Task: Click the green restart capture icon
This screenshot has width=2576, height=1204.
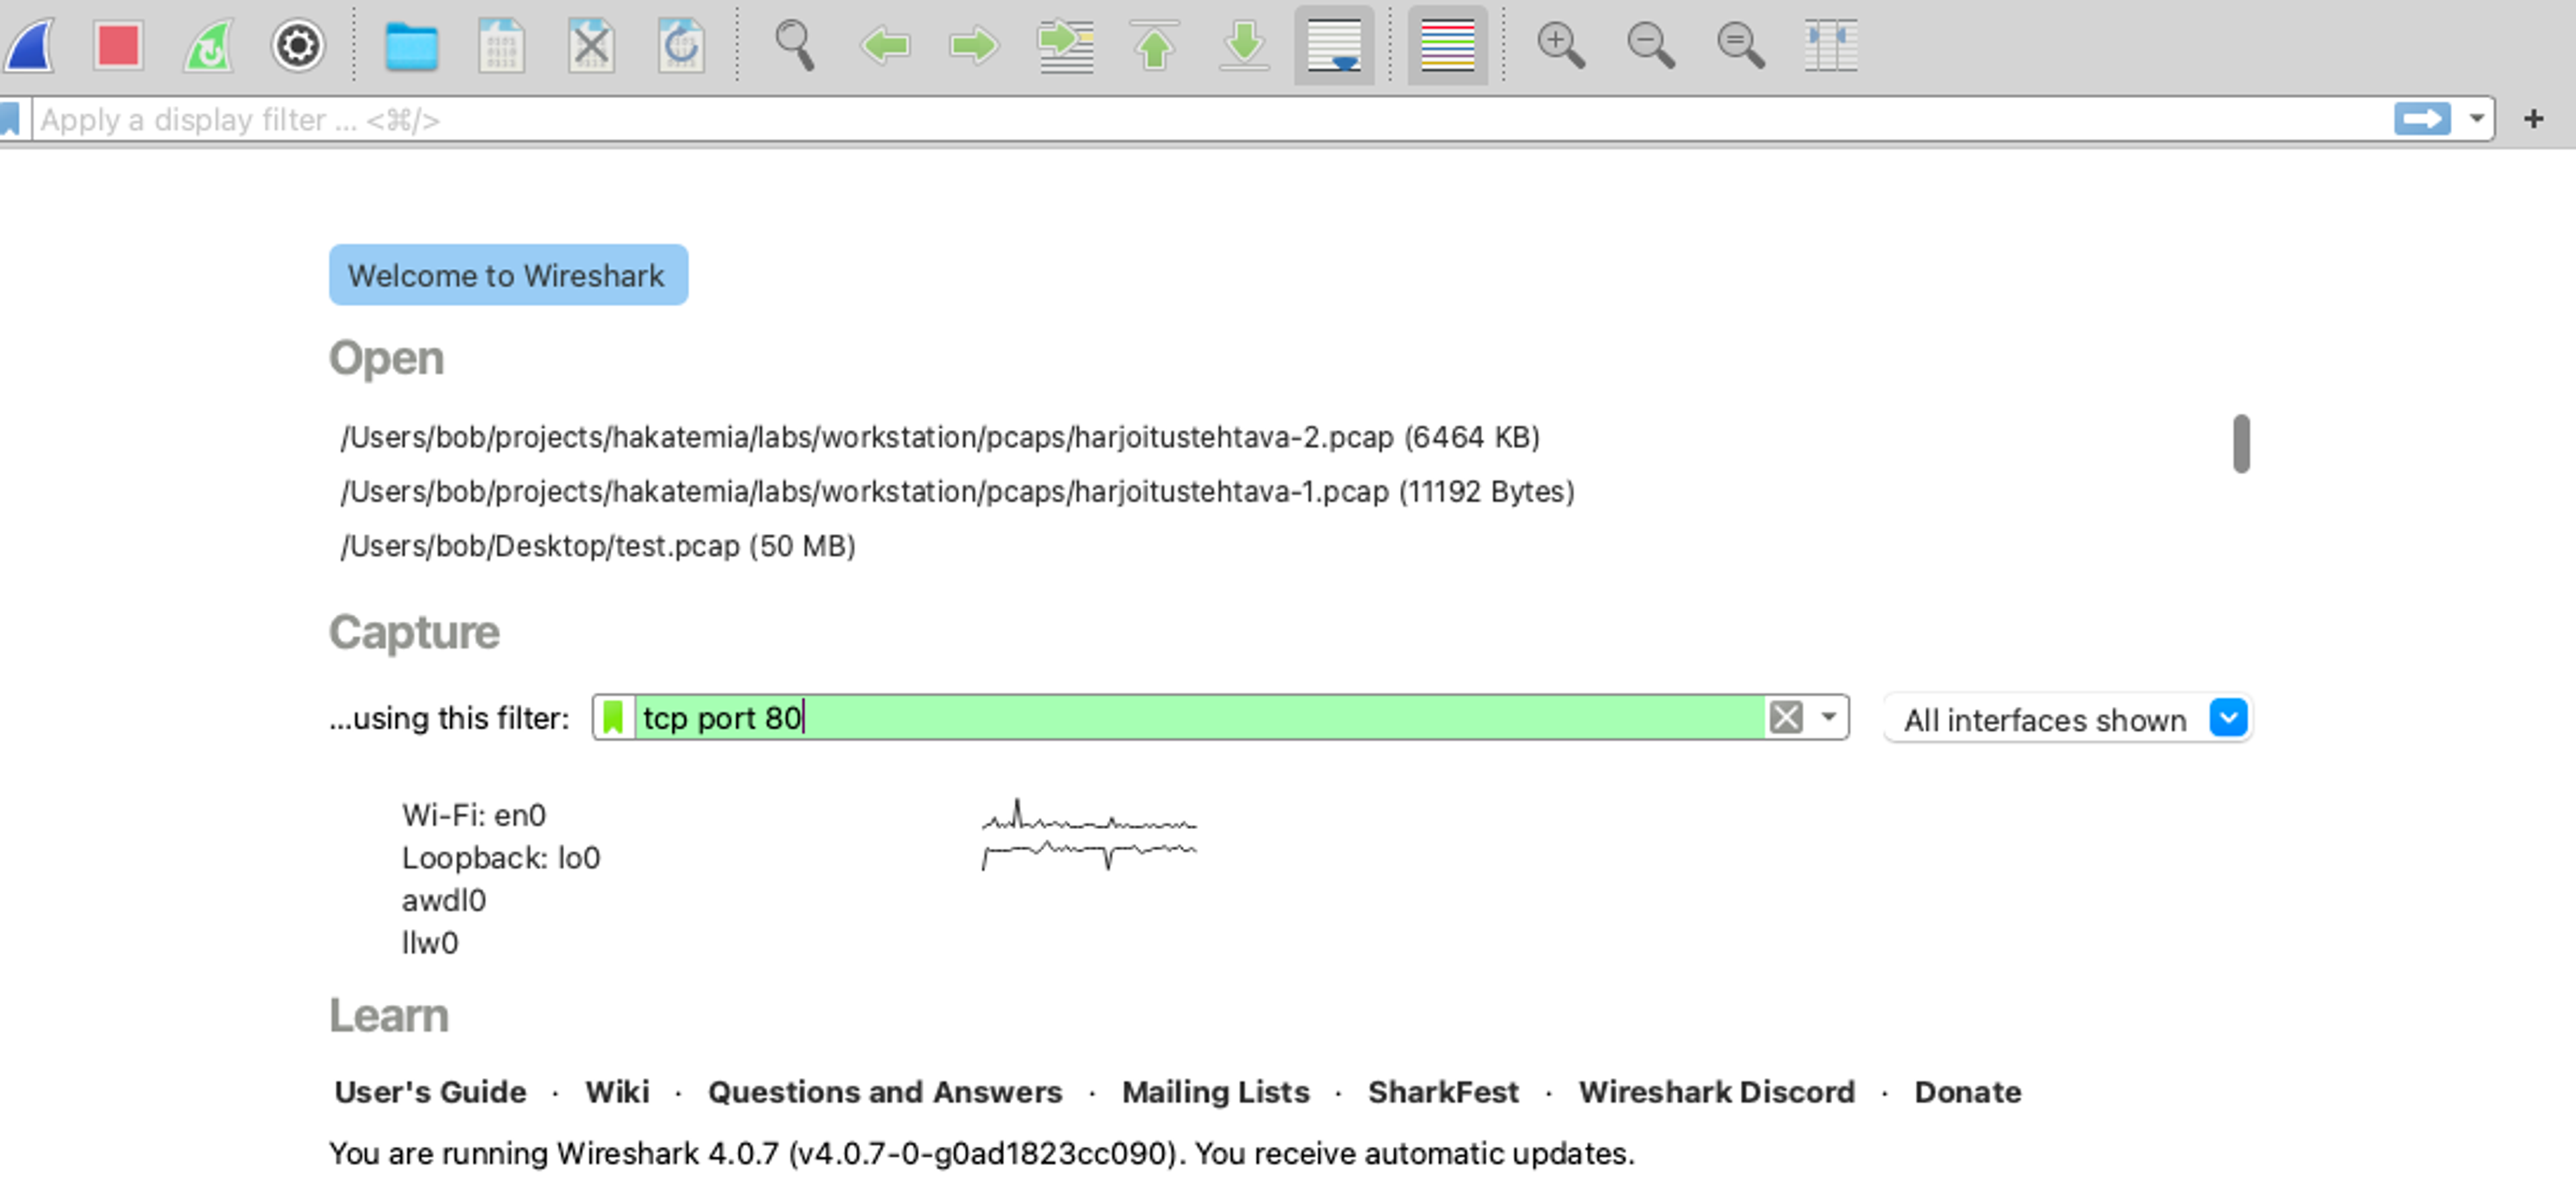Action: (x=208, y=45)
